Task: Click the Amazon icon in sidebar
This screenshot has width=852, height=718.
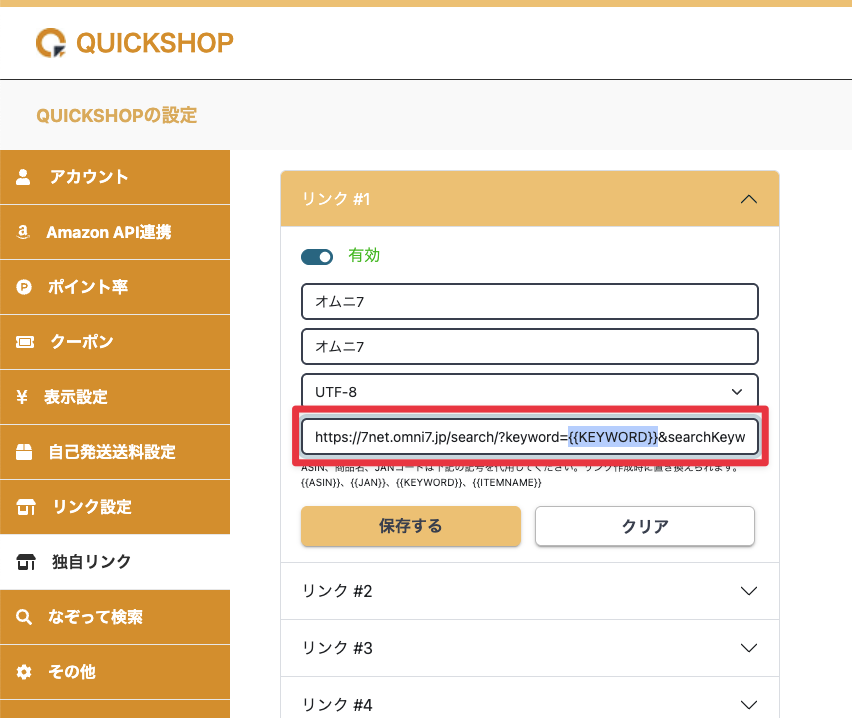Action: [24, 232]
